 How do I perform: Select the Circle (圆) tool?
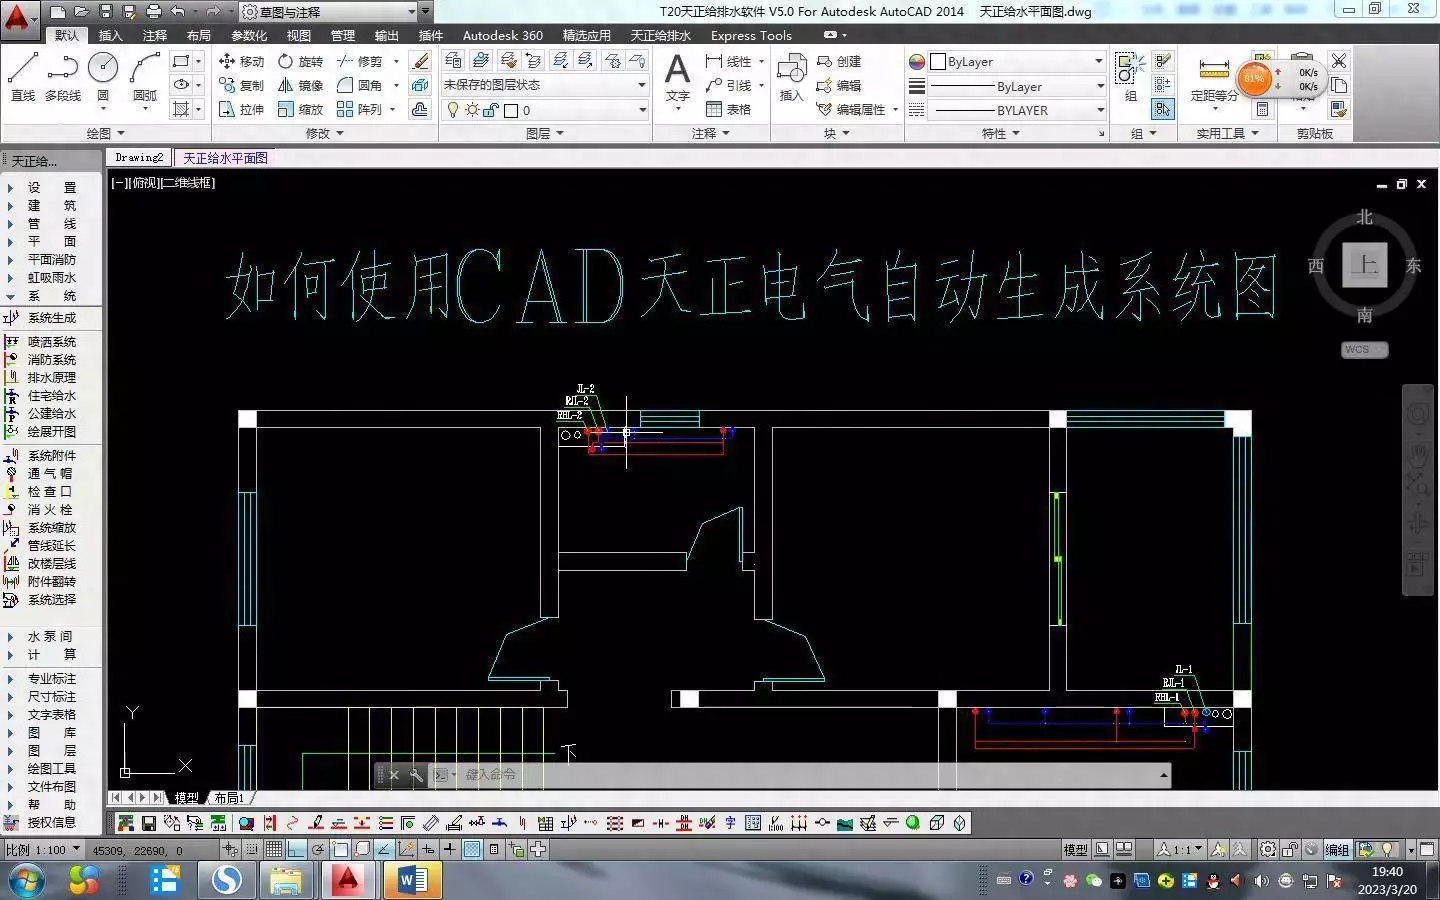pos(101,68)
